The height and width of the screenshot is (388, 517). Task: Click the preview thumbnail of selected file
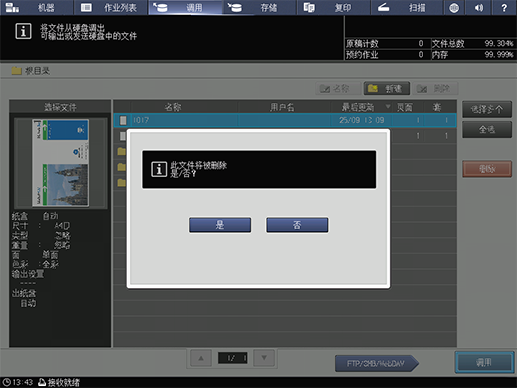click(60, 163)
